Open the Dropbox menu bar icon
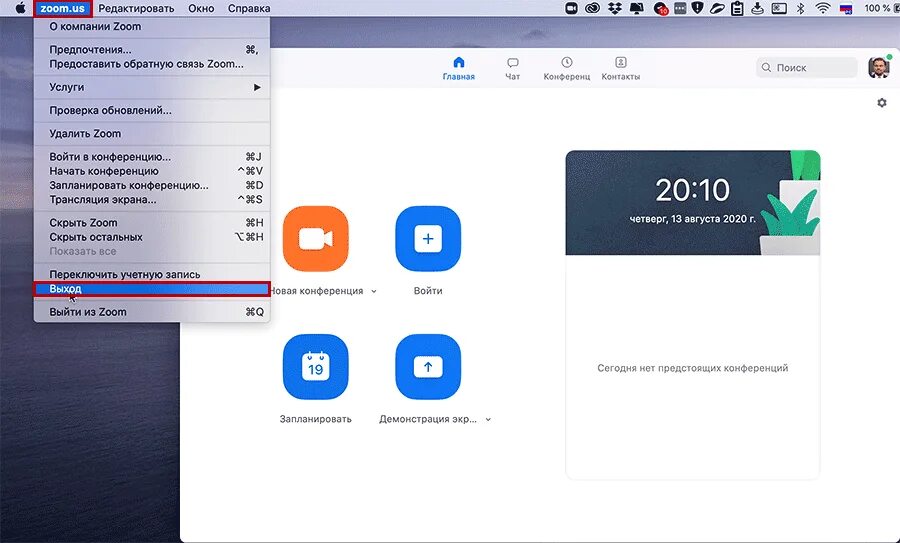This screenshot has width=900, height=543. tap(615, 8)
